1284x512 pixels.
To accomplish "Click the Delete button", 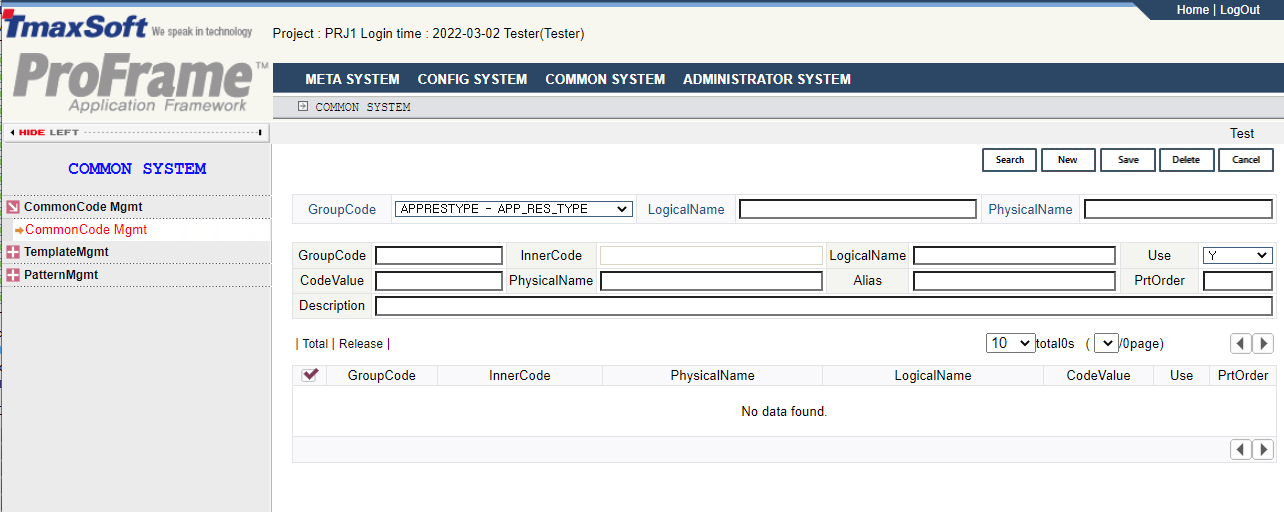I will tap(1186, 160).
